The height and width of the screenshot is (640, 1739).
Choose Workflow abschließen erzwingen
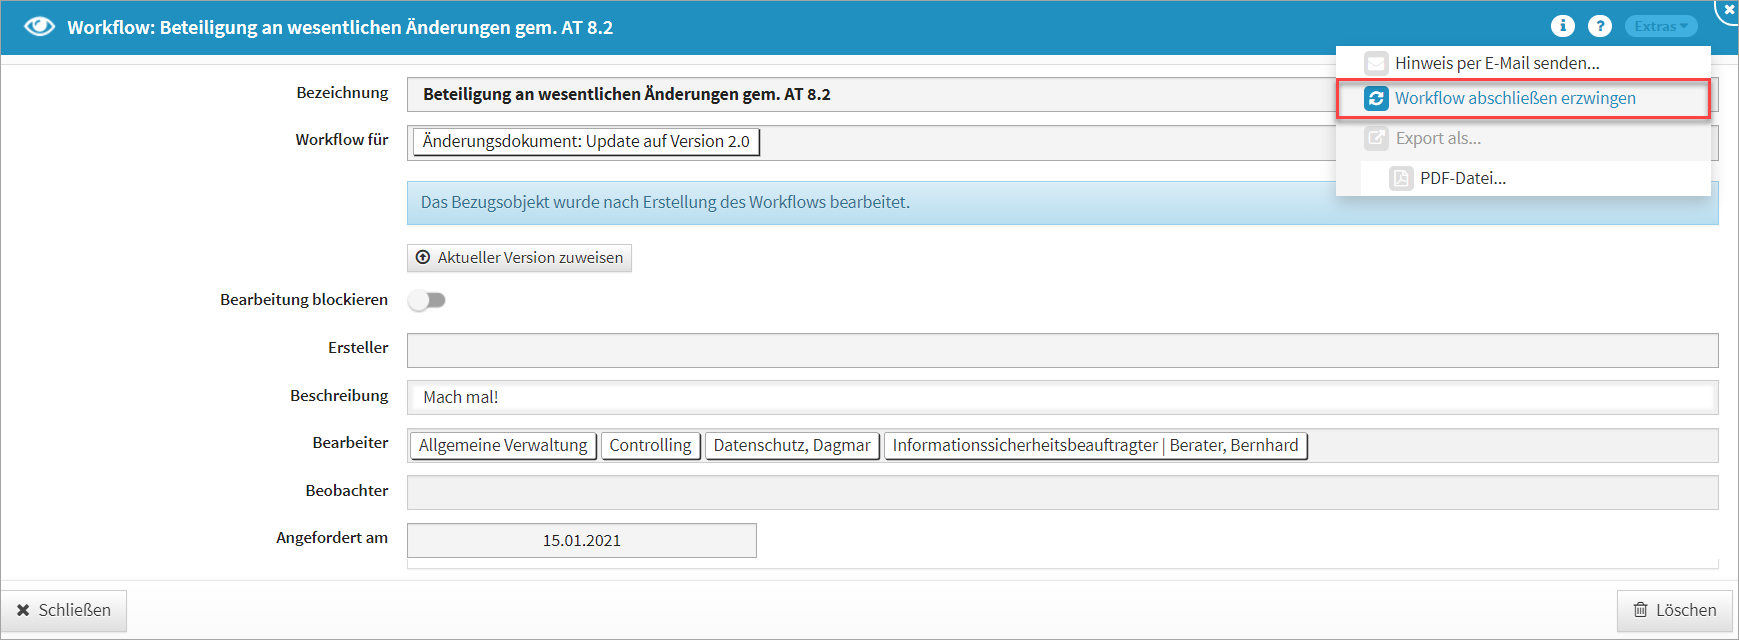[x=1523, y=99]
